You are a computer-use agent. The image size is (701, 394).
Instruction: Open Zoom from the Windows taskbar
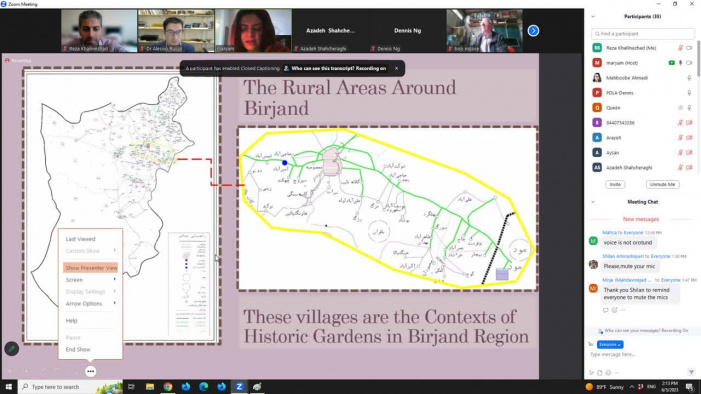239,387
